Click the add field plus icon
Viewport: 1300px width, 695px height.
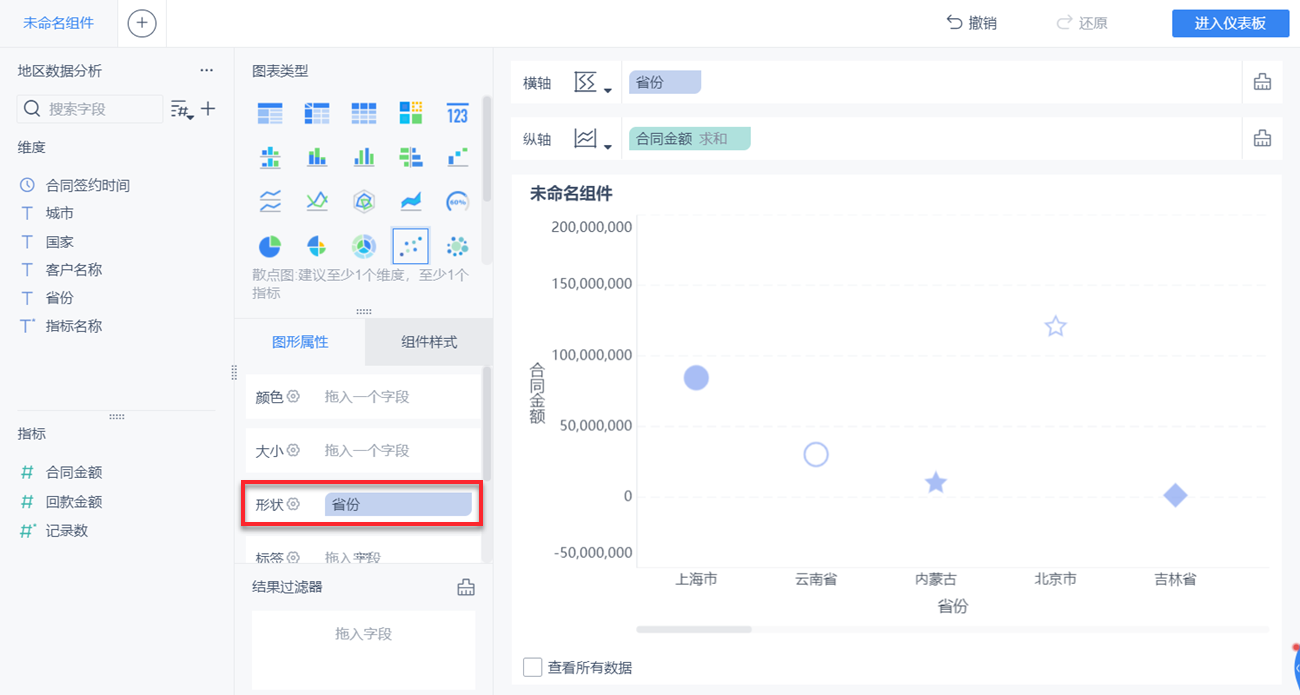tap(208, 108)
